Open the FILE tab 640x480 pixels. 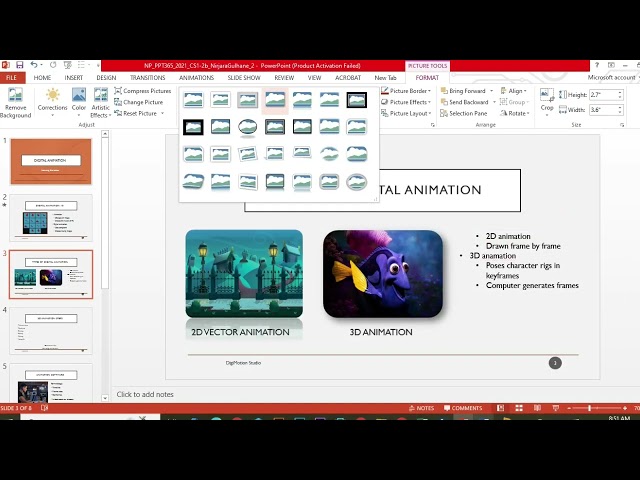tap(12, 78)
